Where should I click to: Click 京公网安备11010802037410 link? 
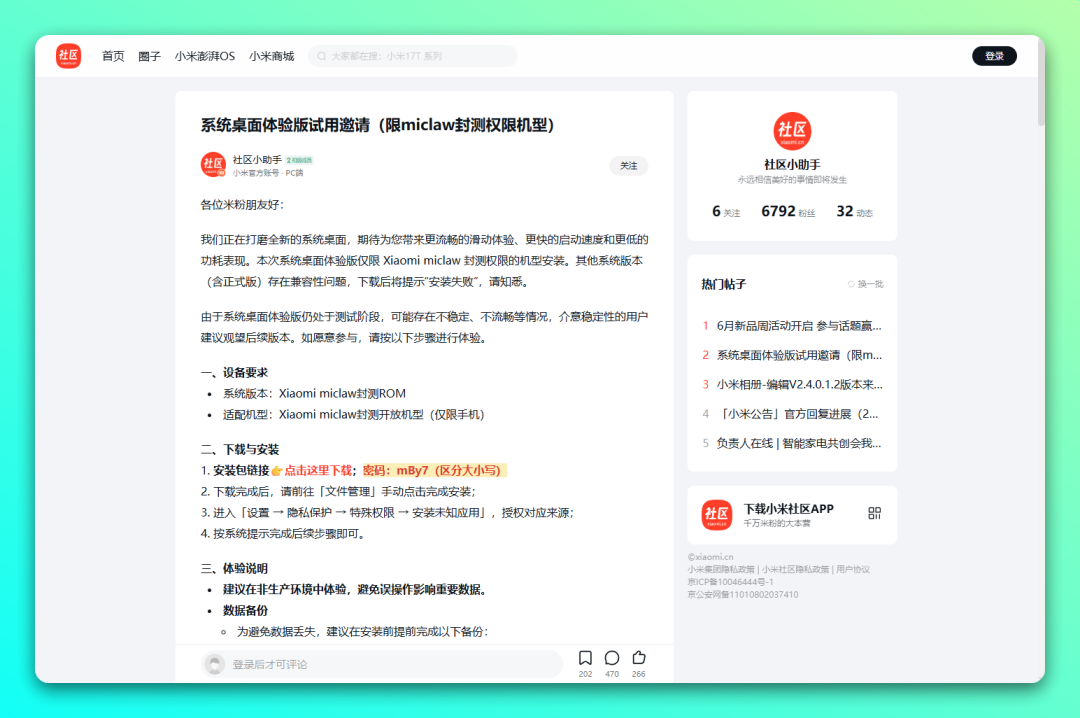742,595
